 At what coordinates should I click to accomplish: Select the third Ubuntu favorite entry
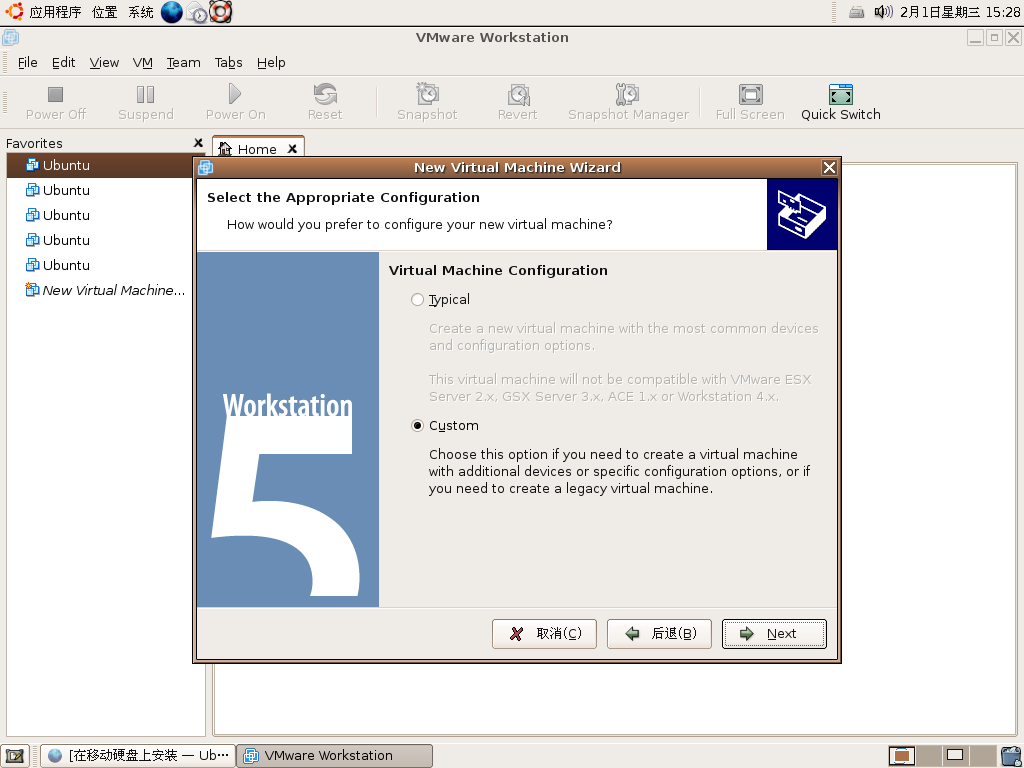(106, 216)
